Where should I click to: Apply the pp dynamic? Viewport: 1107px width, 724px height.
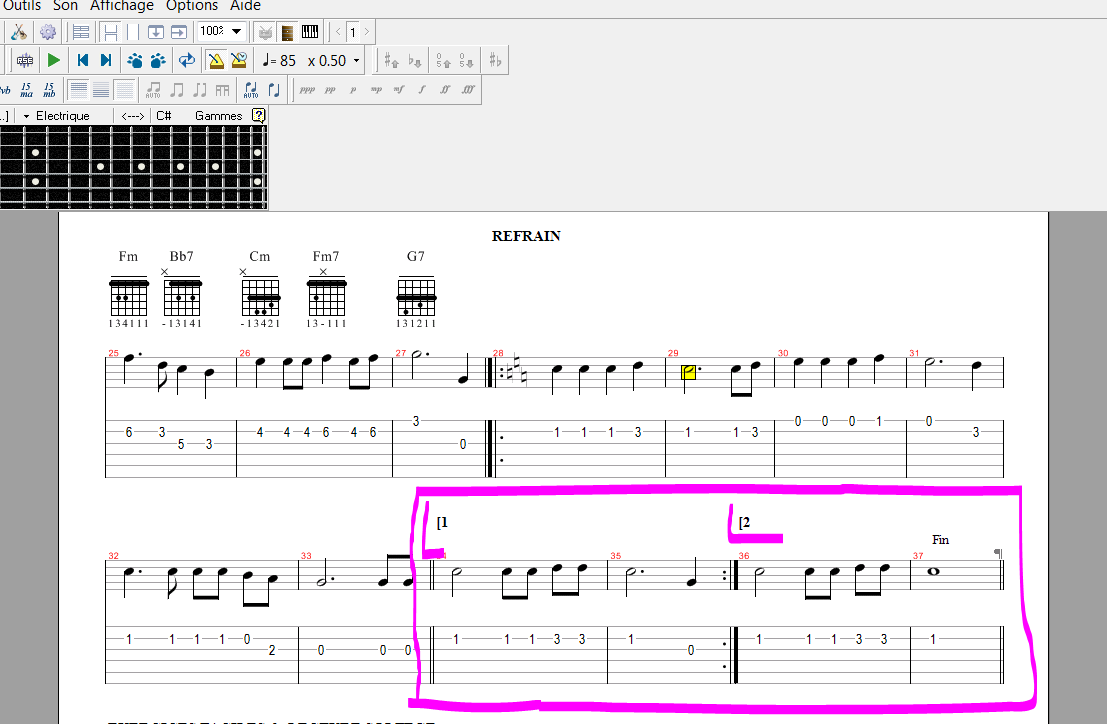330,90
